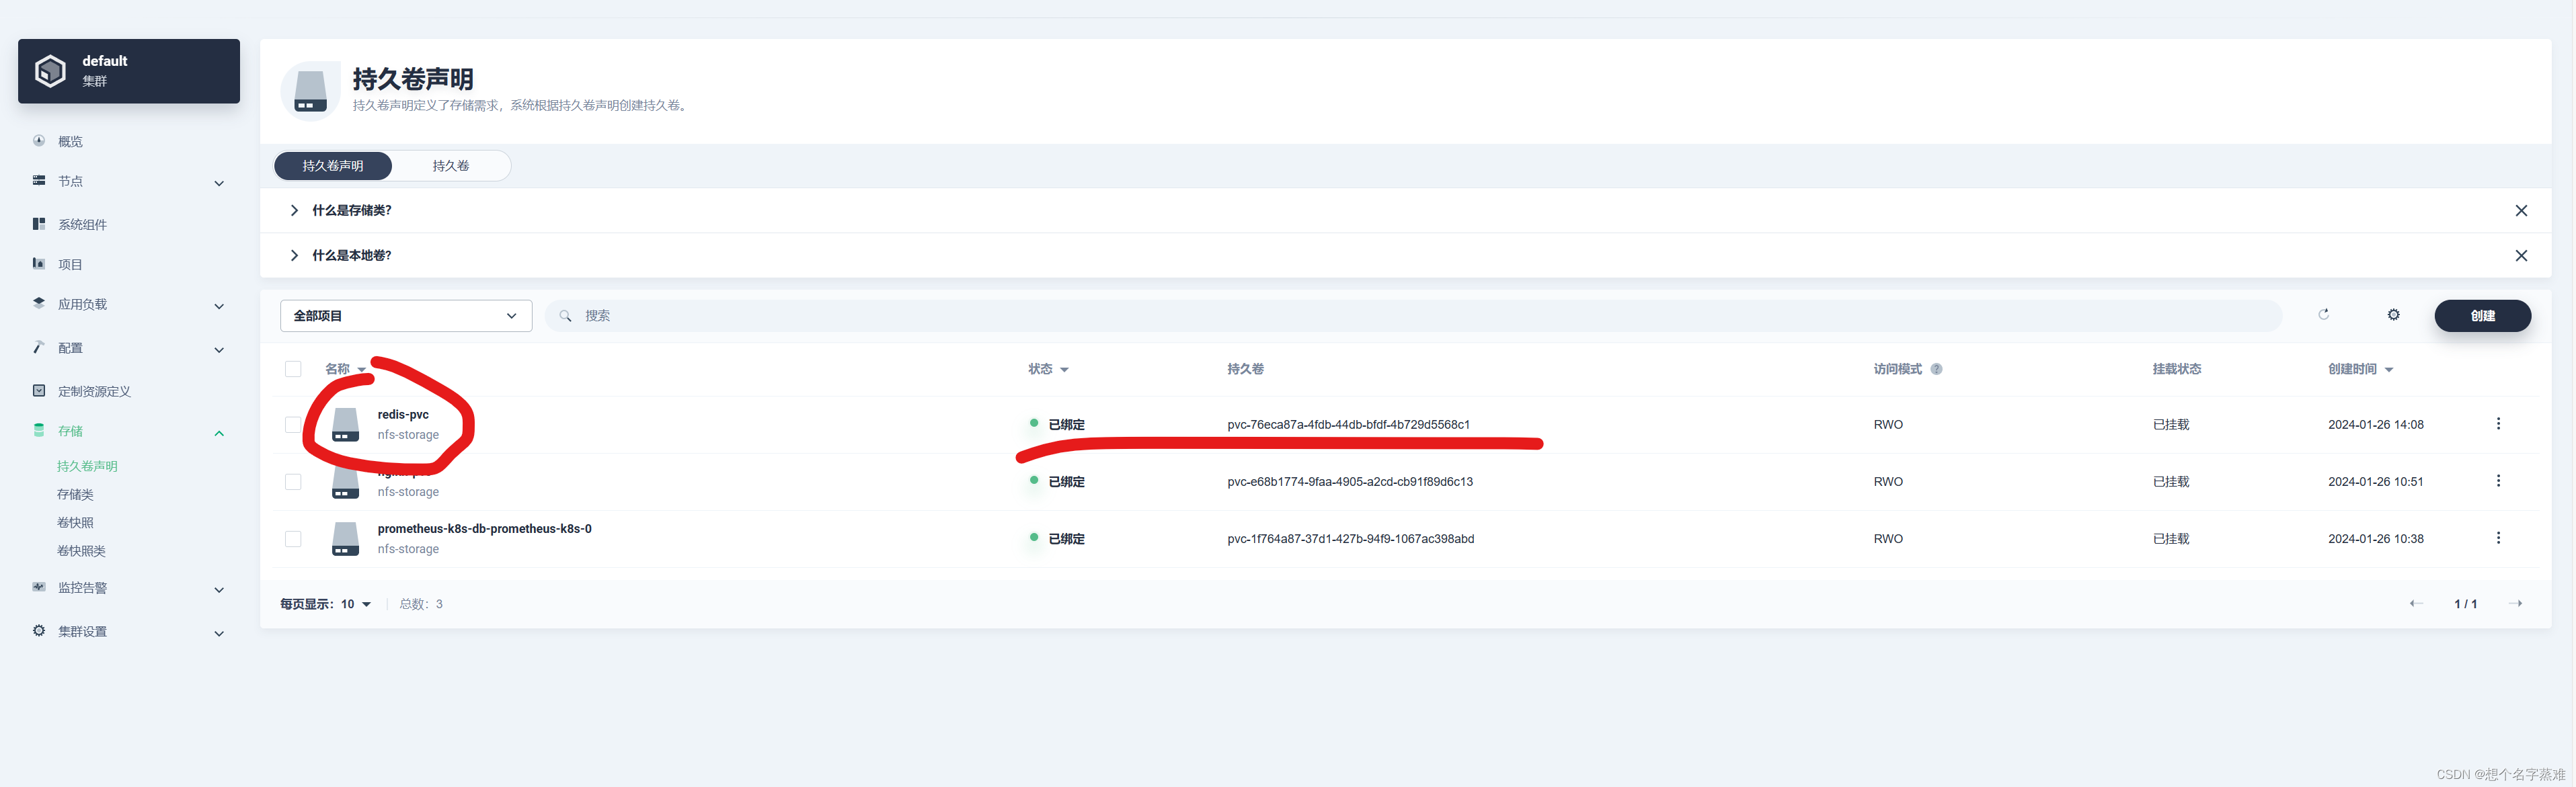The width and height of the screenshot is (2576, 787).
Task: Sort by 创建时间 column dropdown
Action: [2389, 370]
